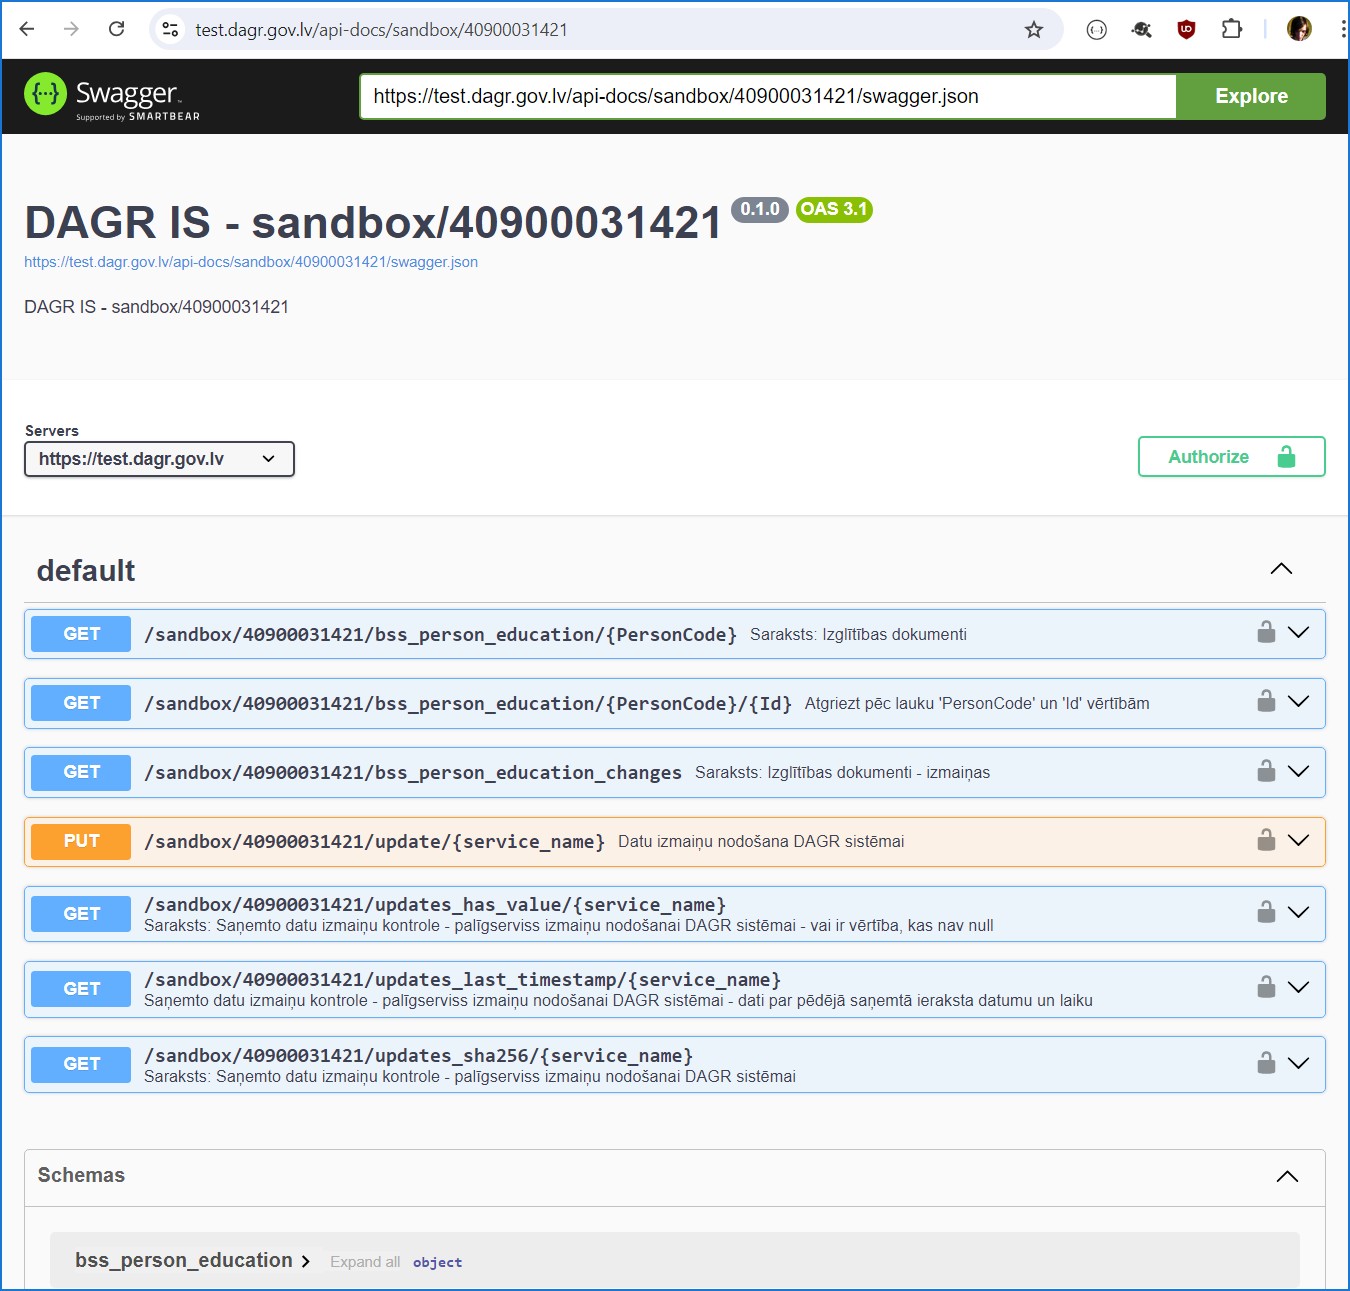Go back with the browser back arrow
The image size is (1350, 1291).
tap(27, 29)
